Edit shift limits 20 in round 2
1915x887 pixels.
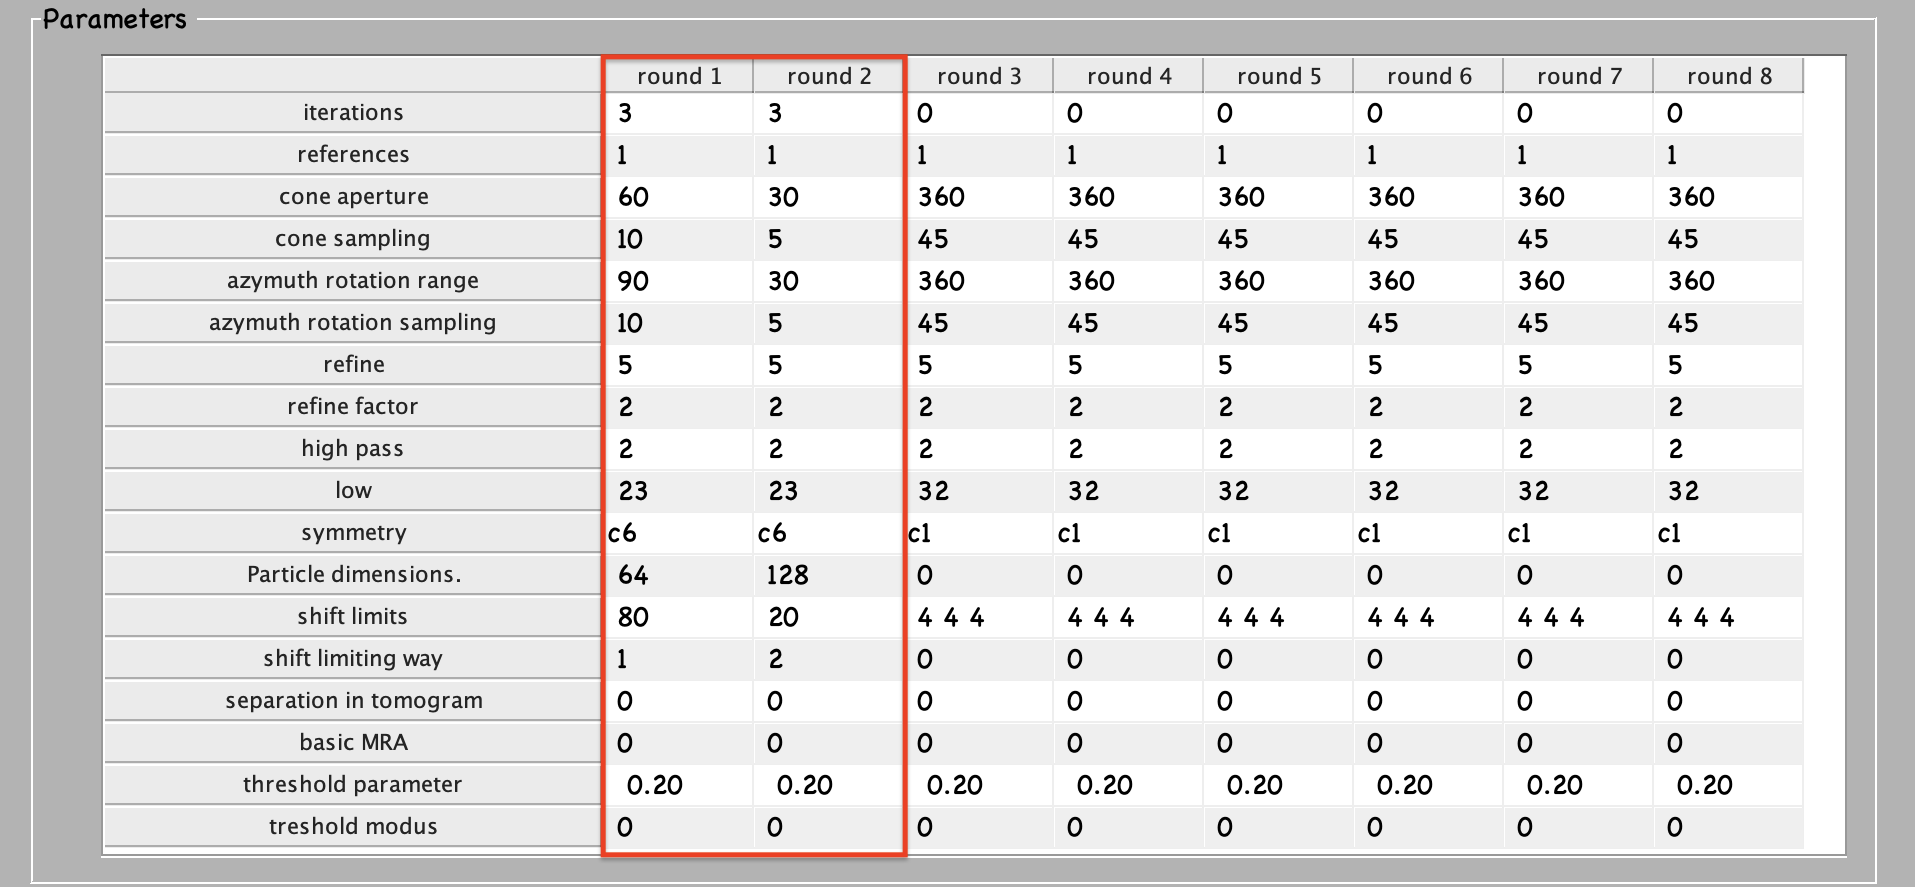tap(829, 617)
